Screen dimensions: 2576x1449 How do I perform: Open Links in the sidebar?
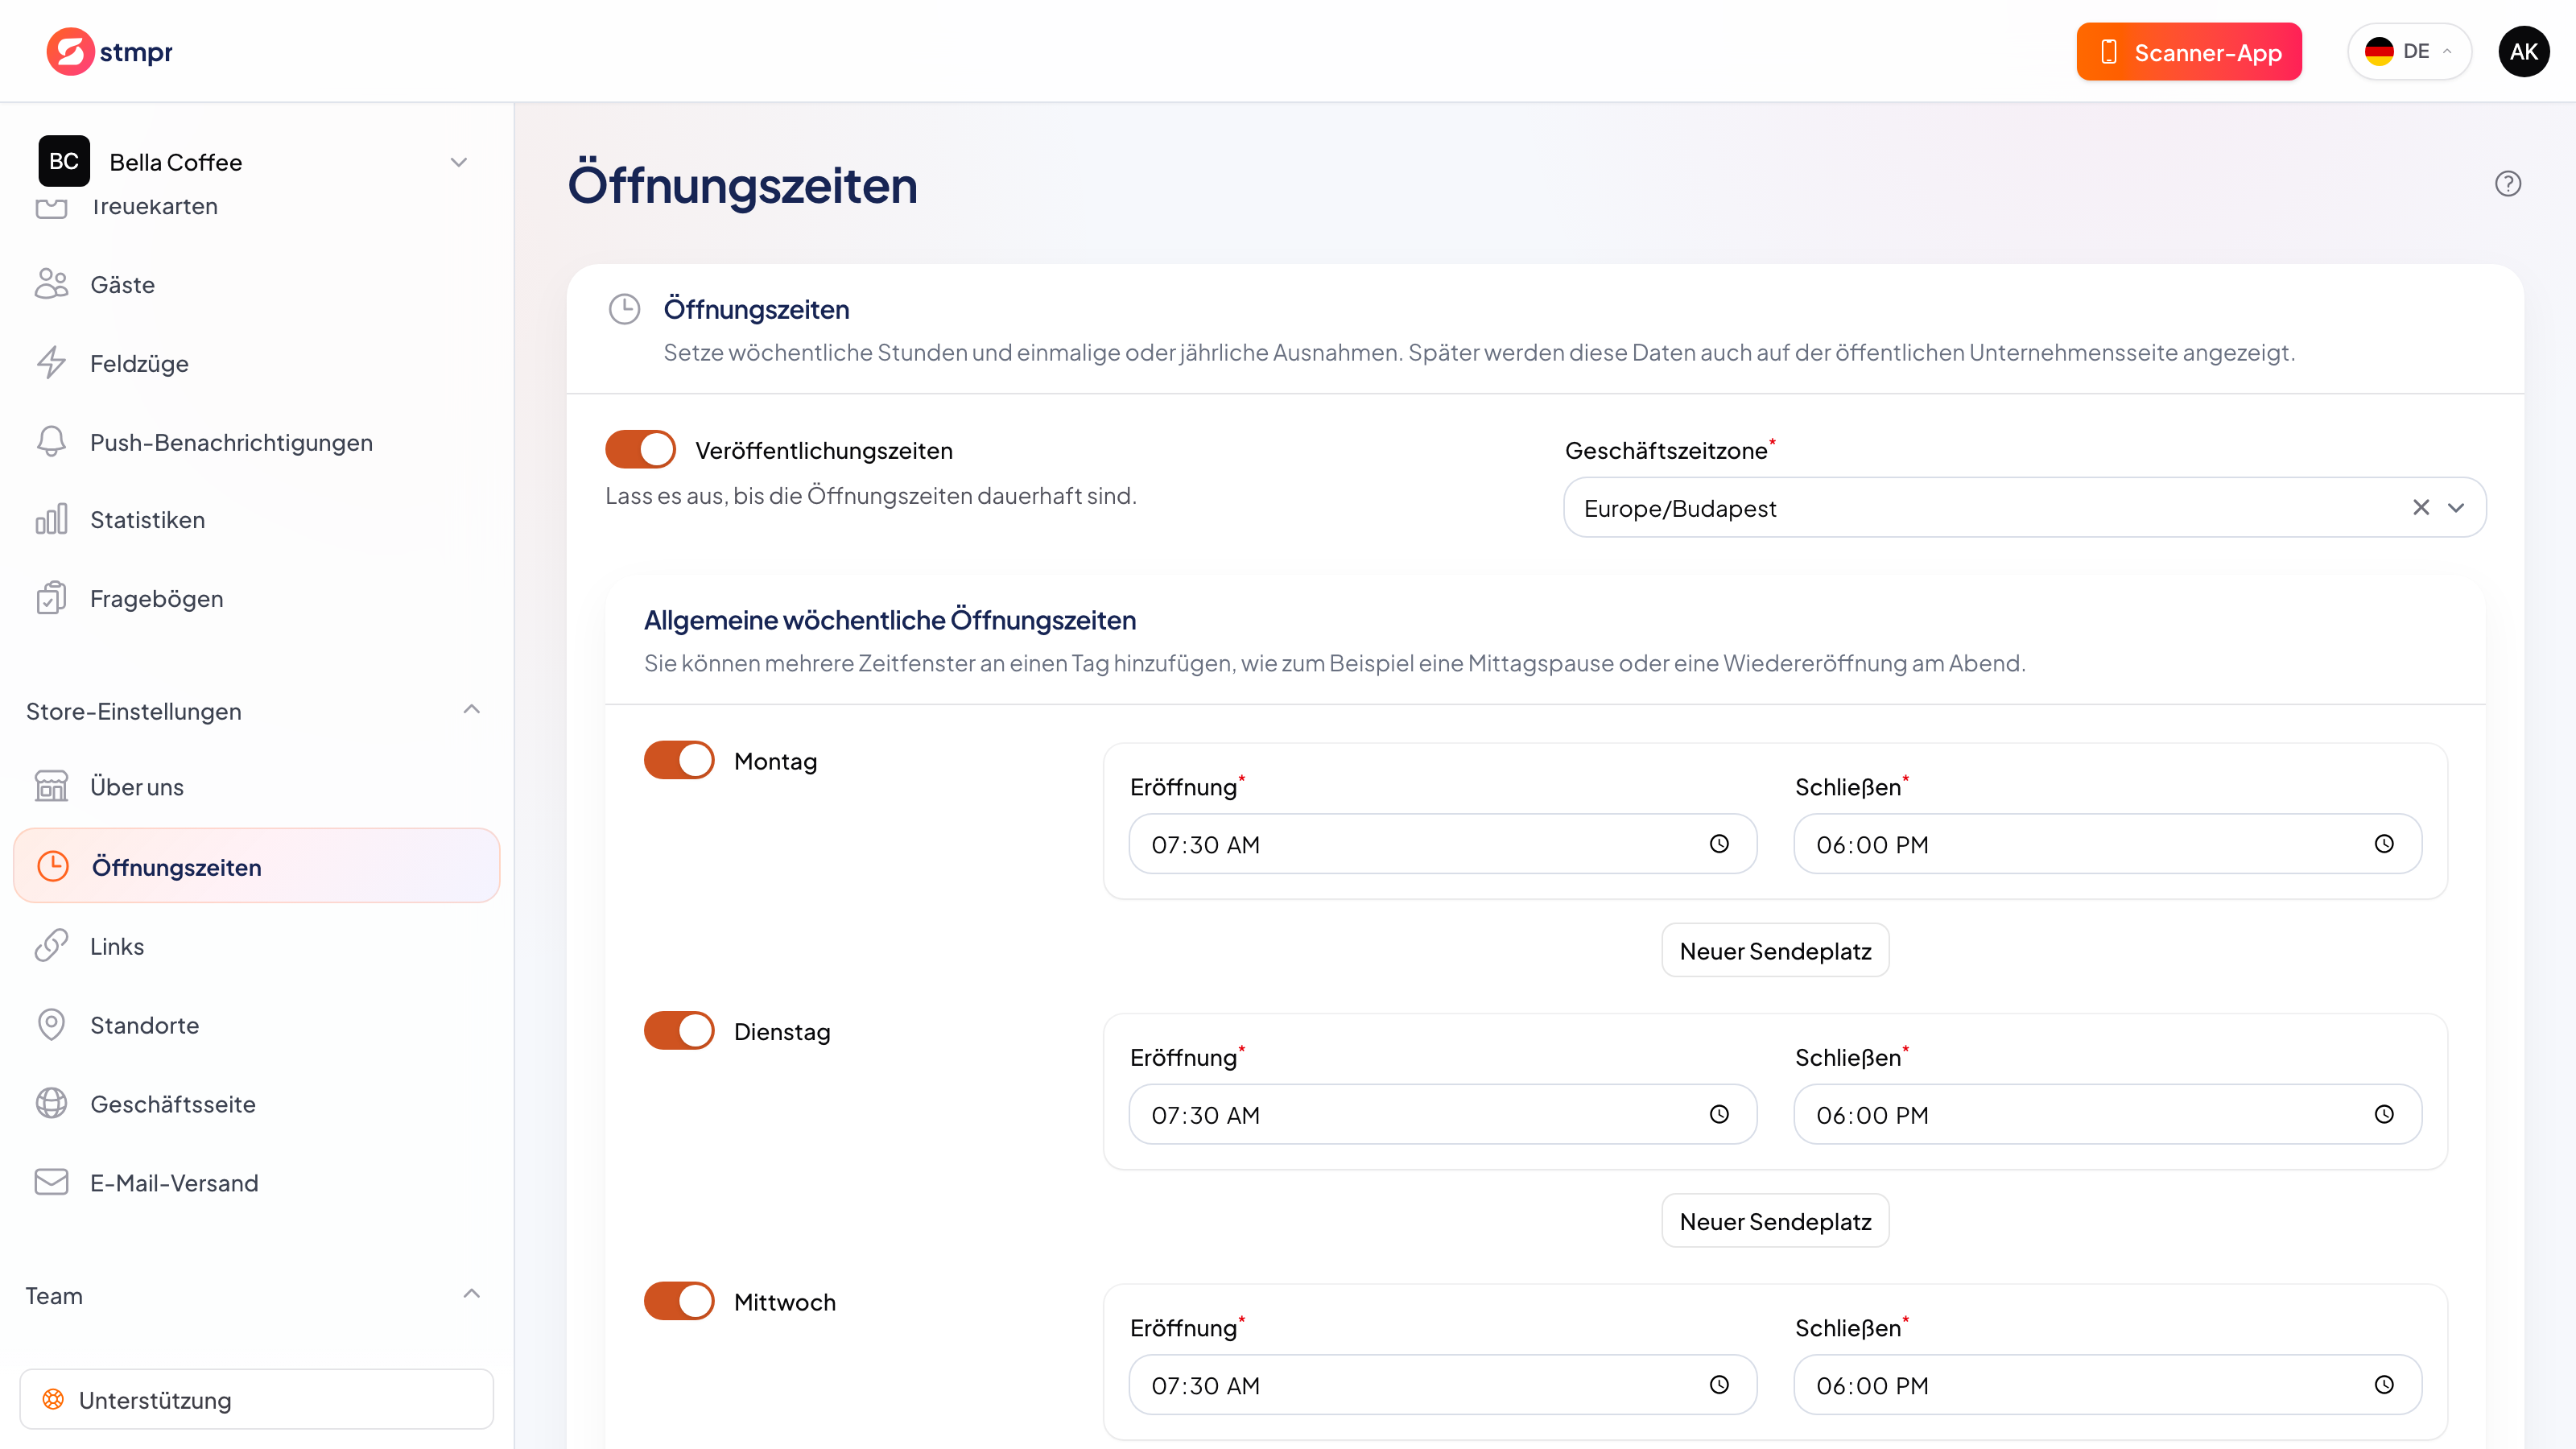click(x=256, y=946)
